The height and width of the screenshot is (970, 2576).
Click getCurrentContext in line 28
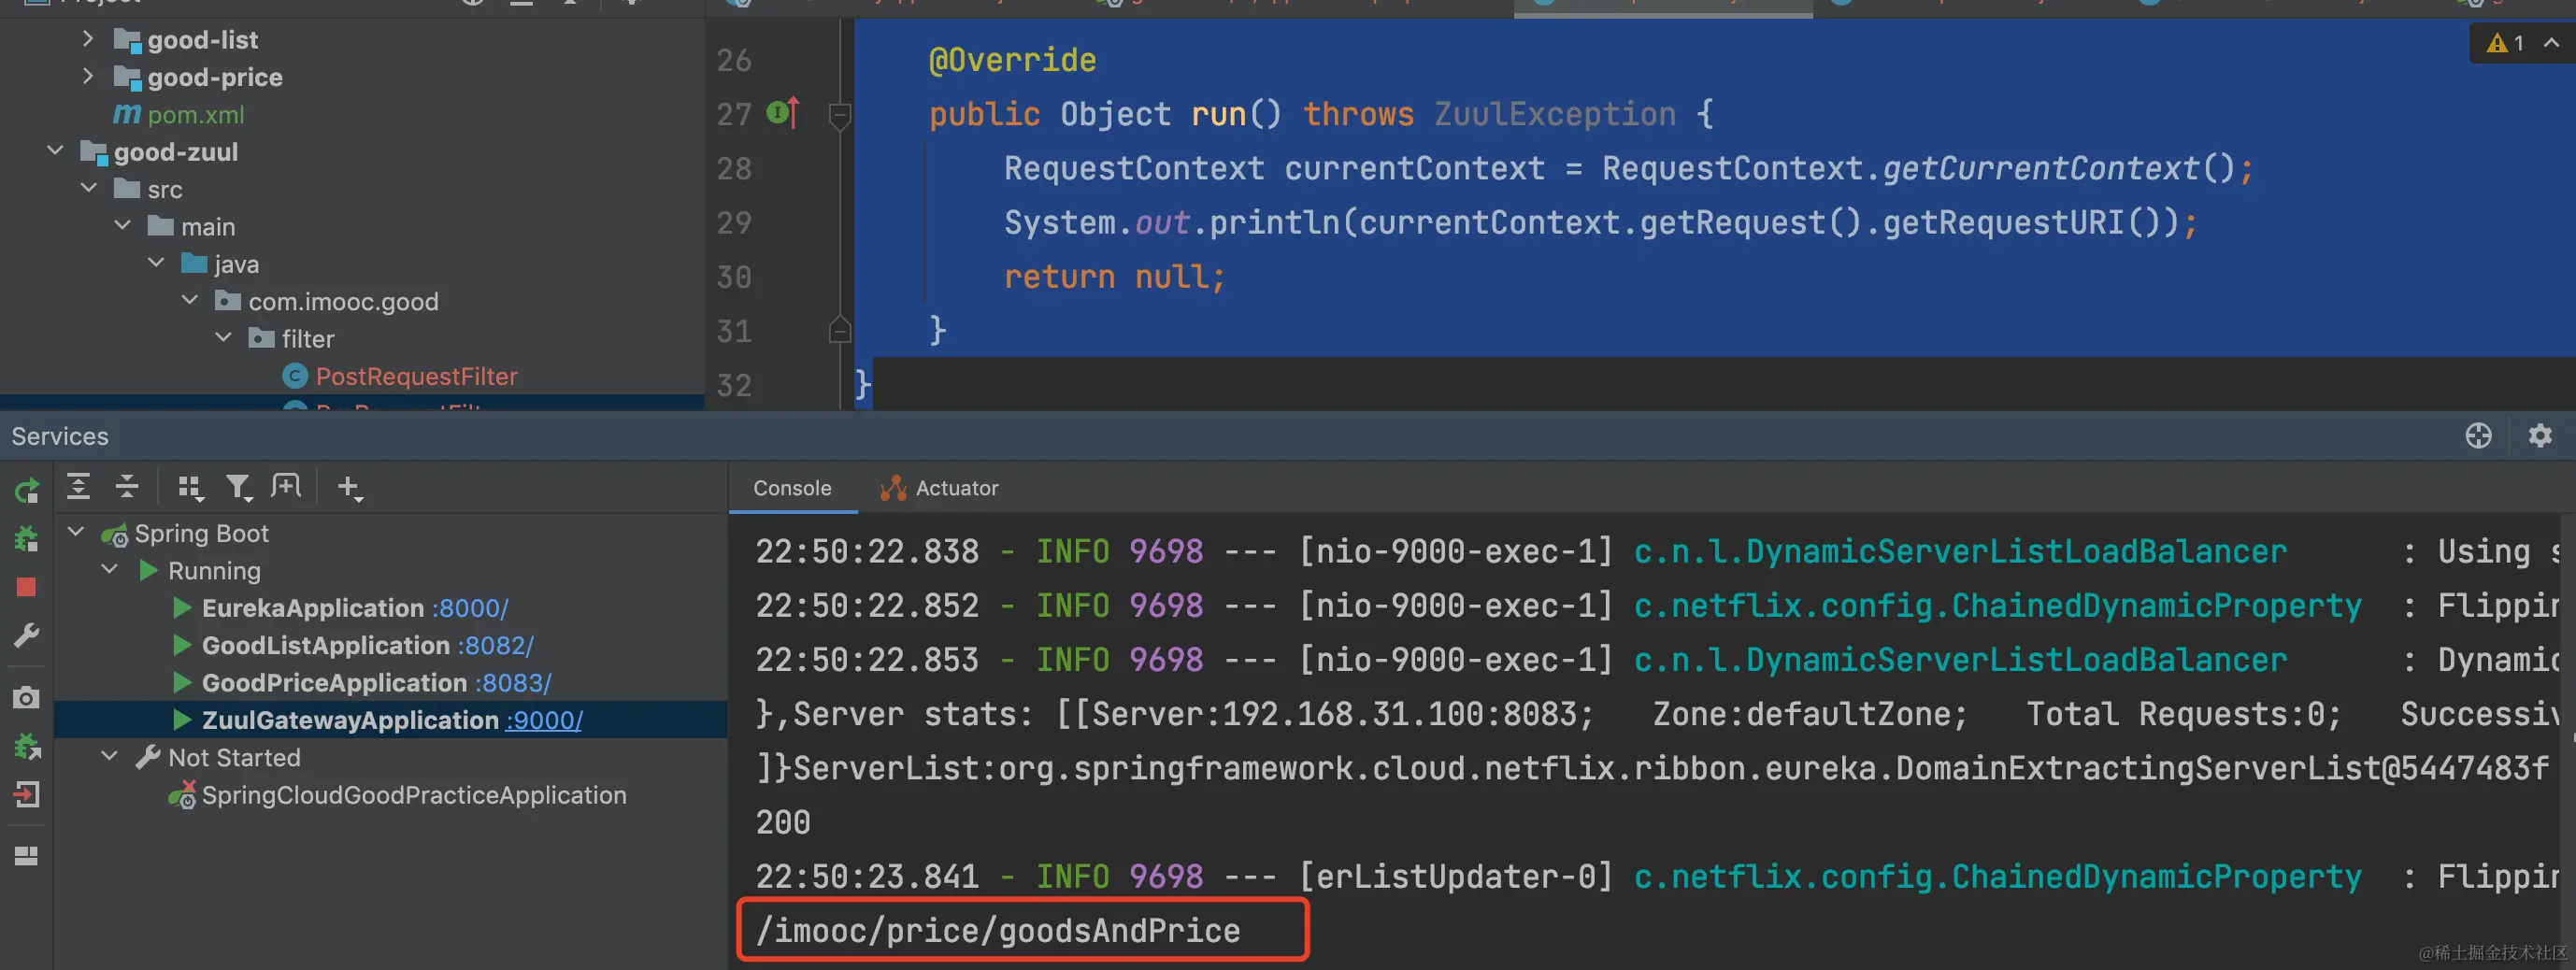[x=2040, y=168]
